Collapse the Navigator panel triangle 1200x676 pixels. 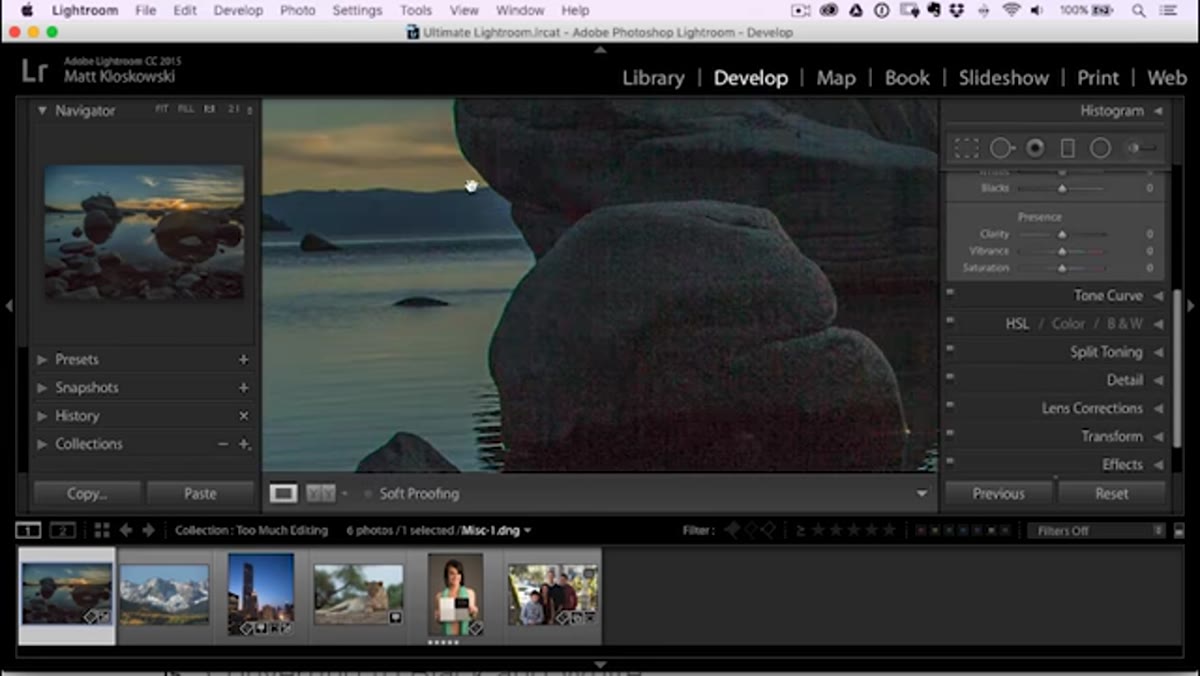tap(42, 110)
